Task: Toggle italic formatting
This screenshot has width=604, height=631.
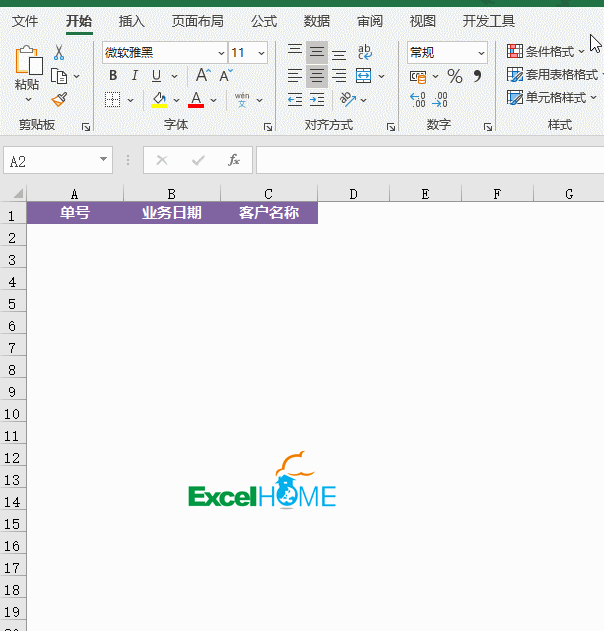Action: click(135, 75)
